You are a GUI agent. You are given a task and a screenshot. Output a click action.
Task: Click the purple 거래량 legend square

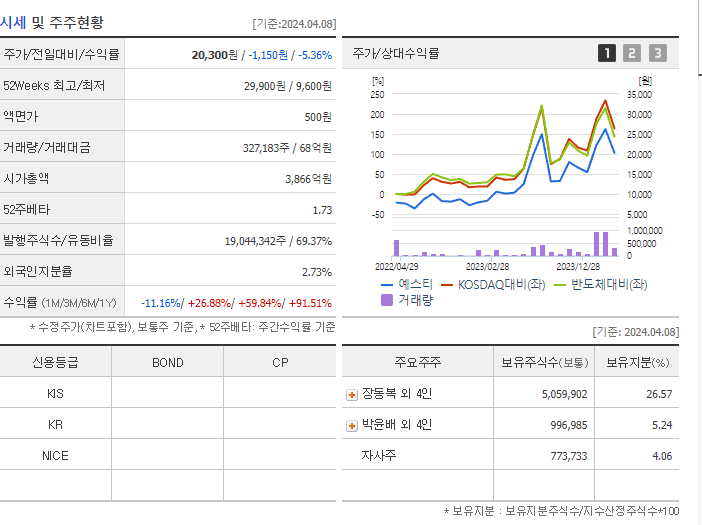pyautogui.click(x=387, y=300)
